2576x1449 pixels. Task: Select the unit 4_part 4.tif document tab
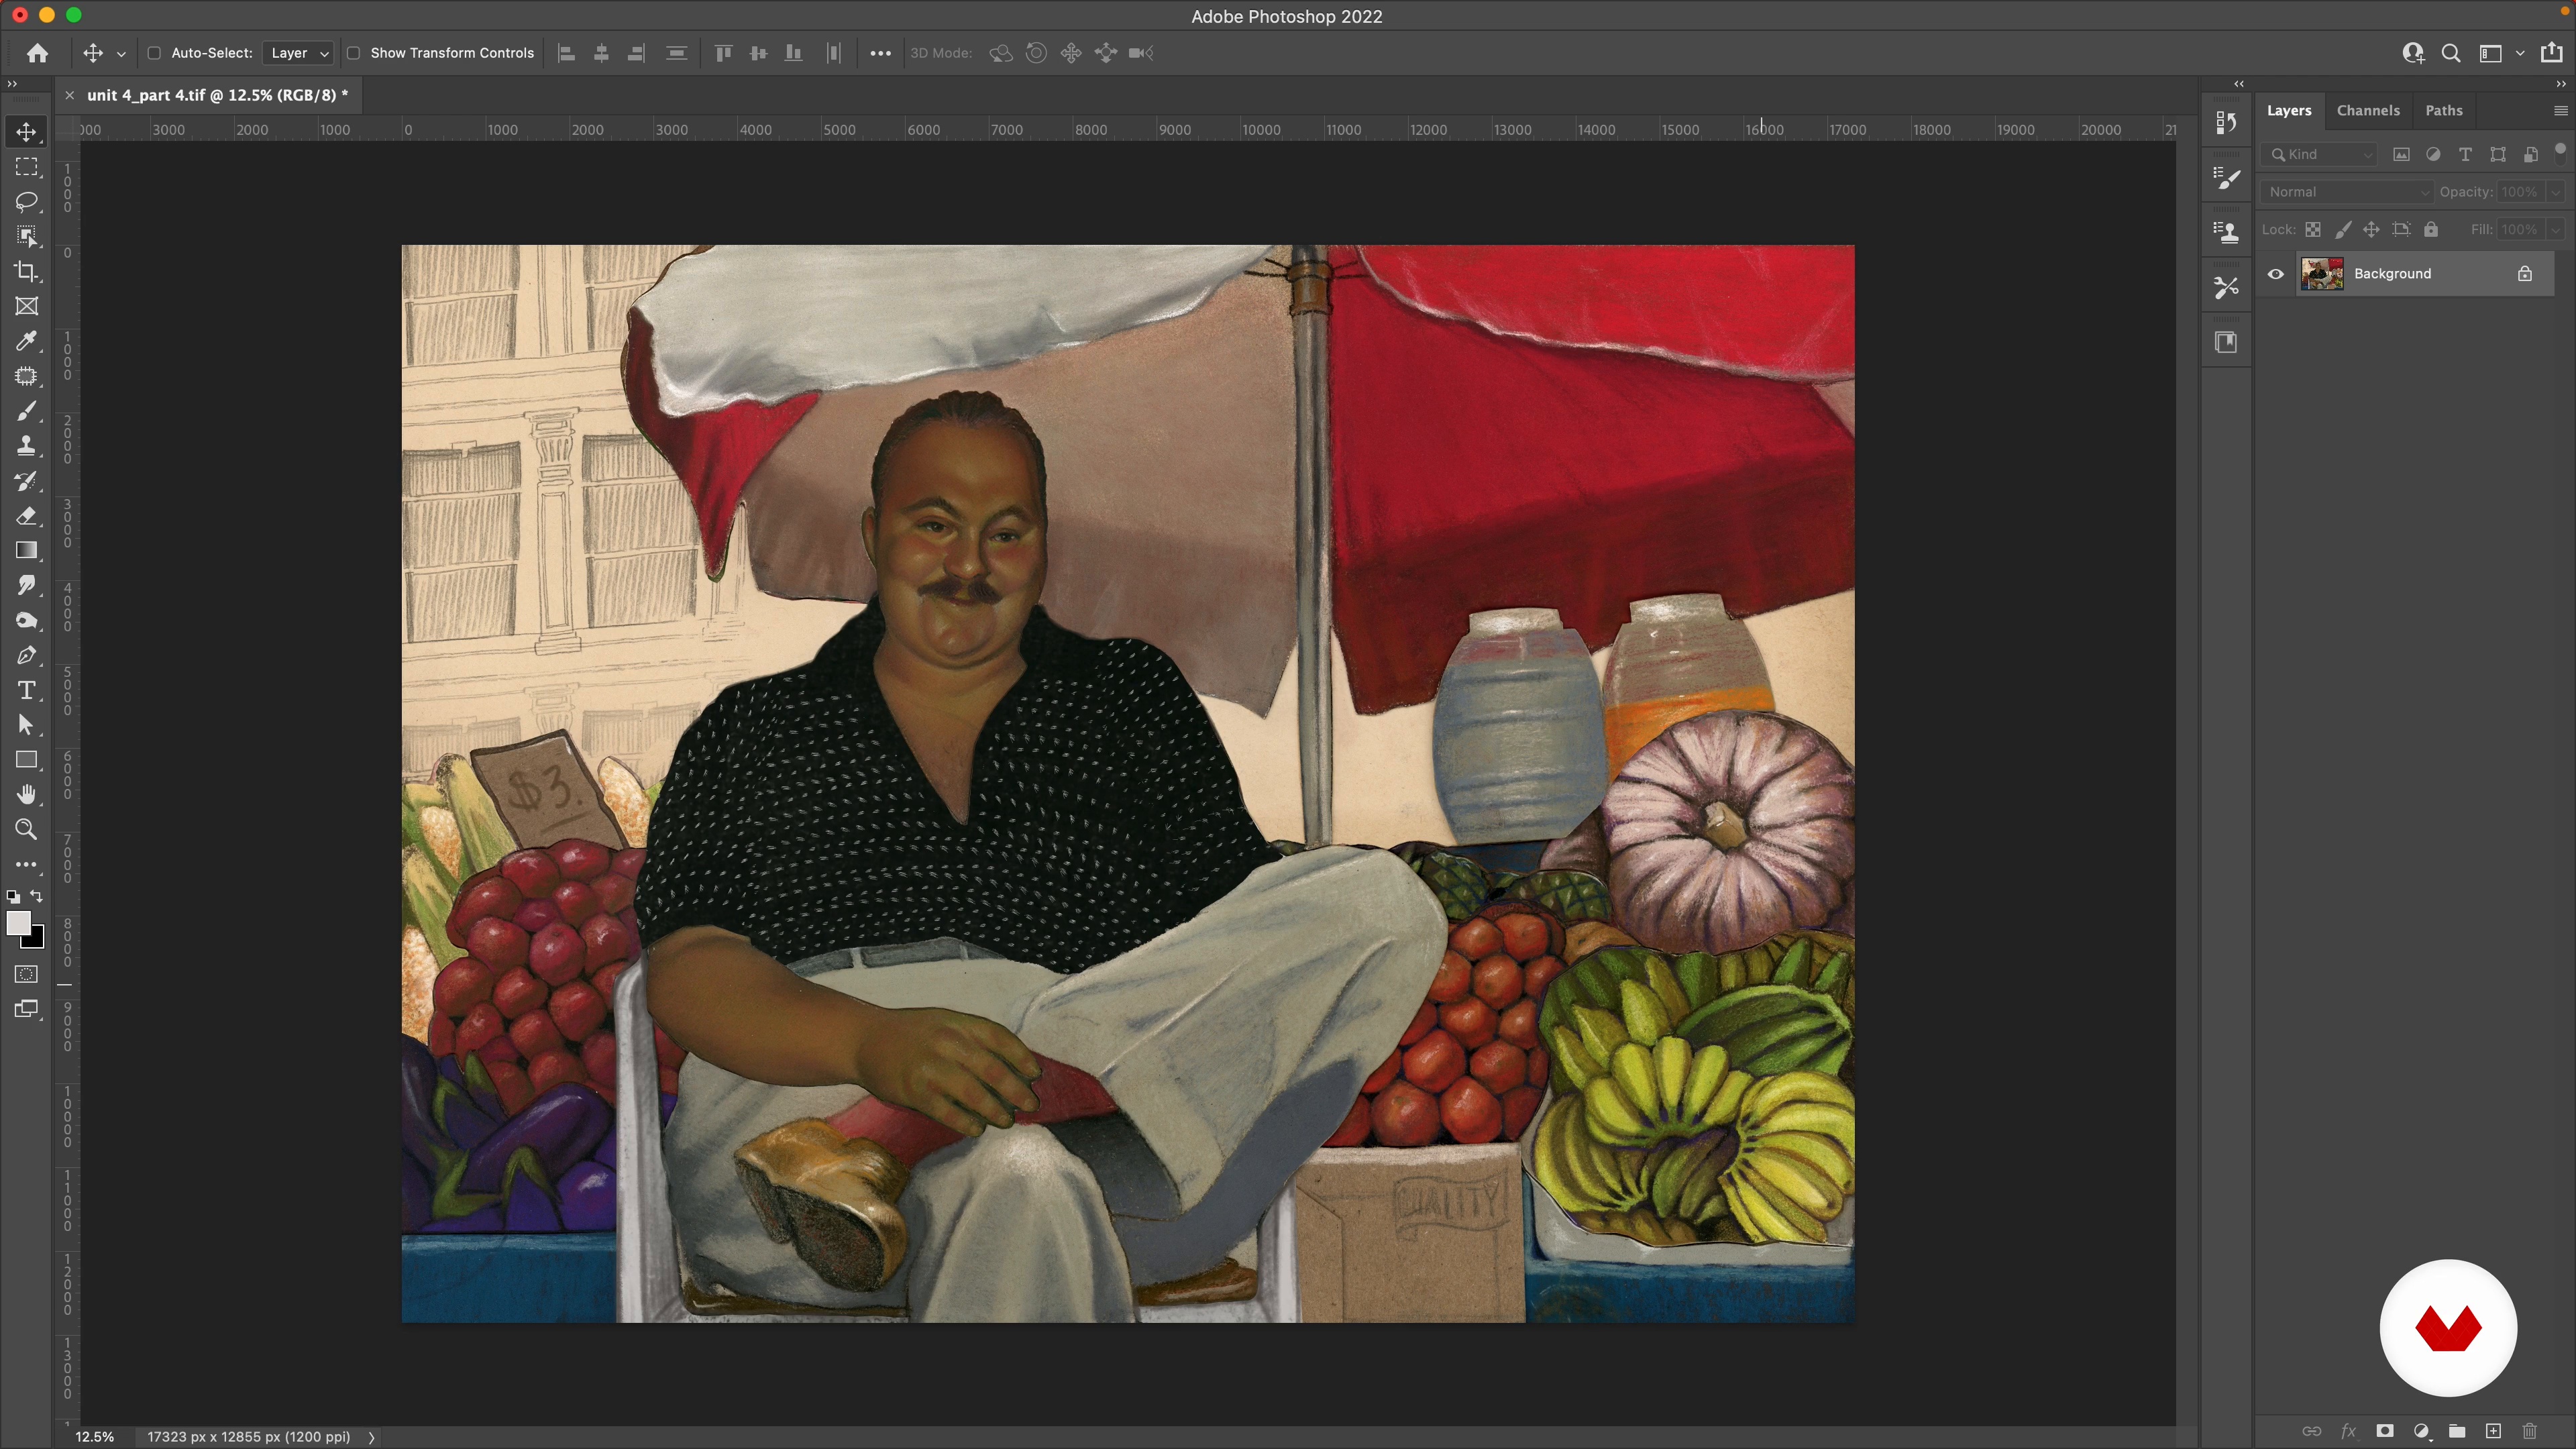217,95
